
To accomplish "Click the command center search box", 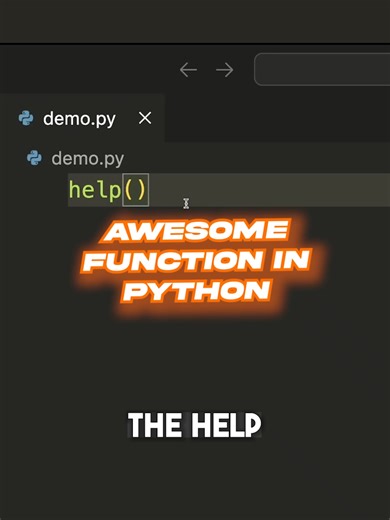I will tap(322, 69).
